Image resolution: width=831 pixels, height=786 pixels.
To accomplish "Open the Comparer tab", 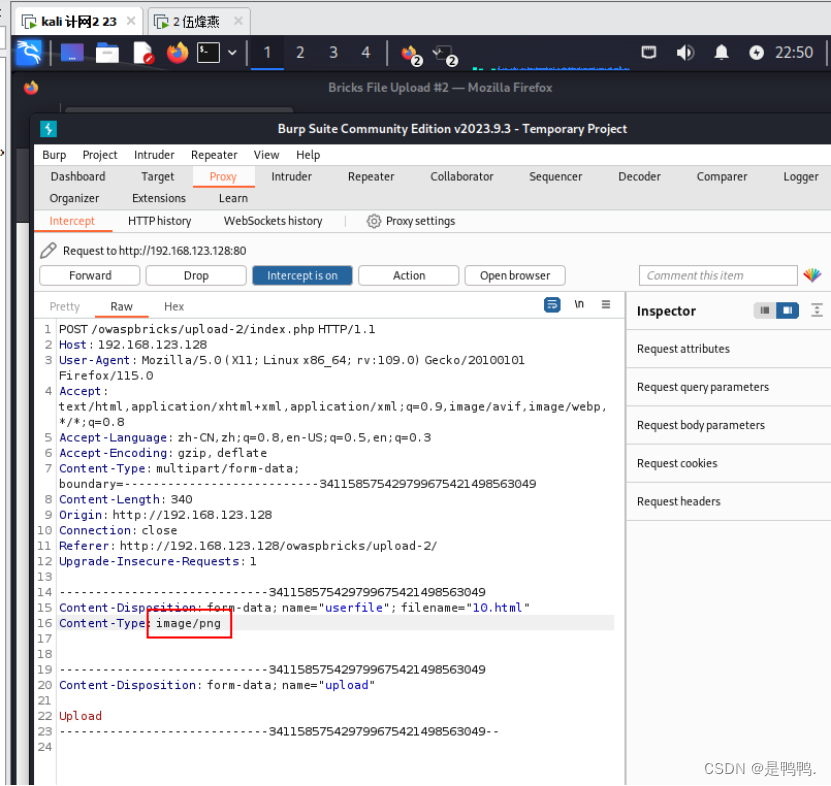I will (x=722, y=176).
